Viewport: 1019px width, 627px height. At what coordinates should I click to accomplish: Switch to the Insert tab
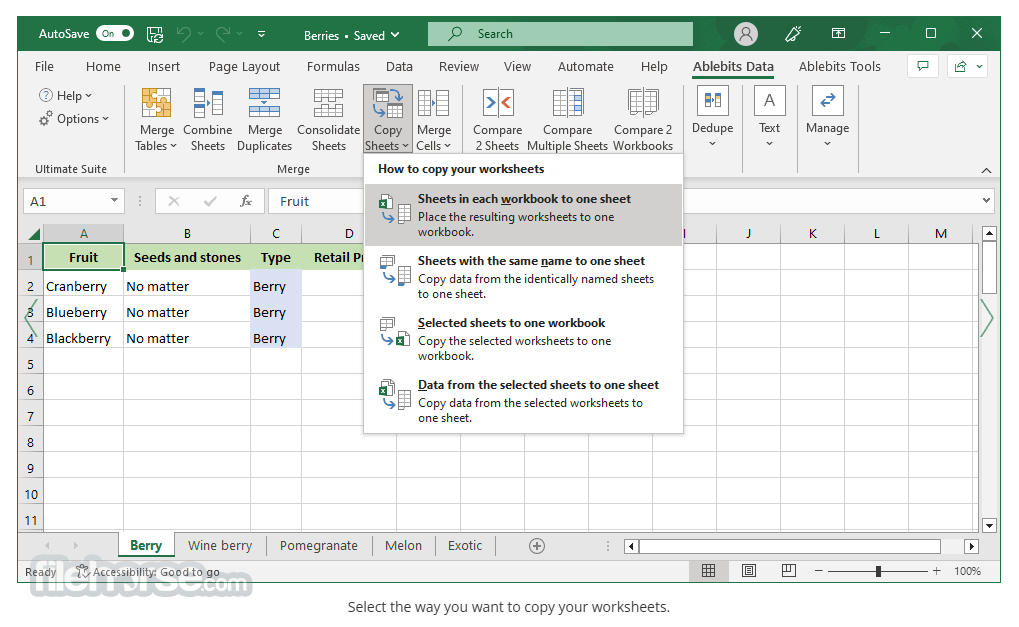[164, 66]
